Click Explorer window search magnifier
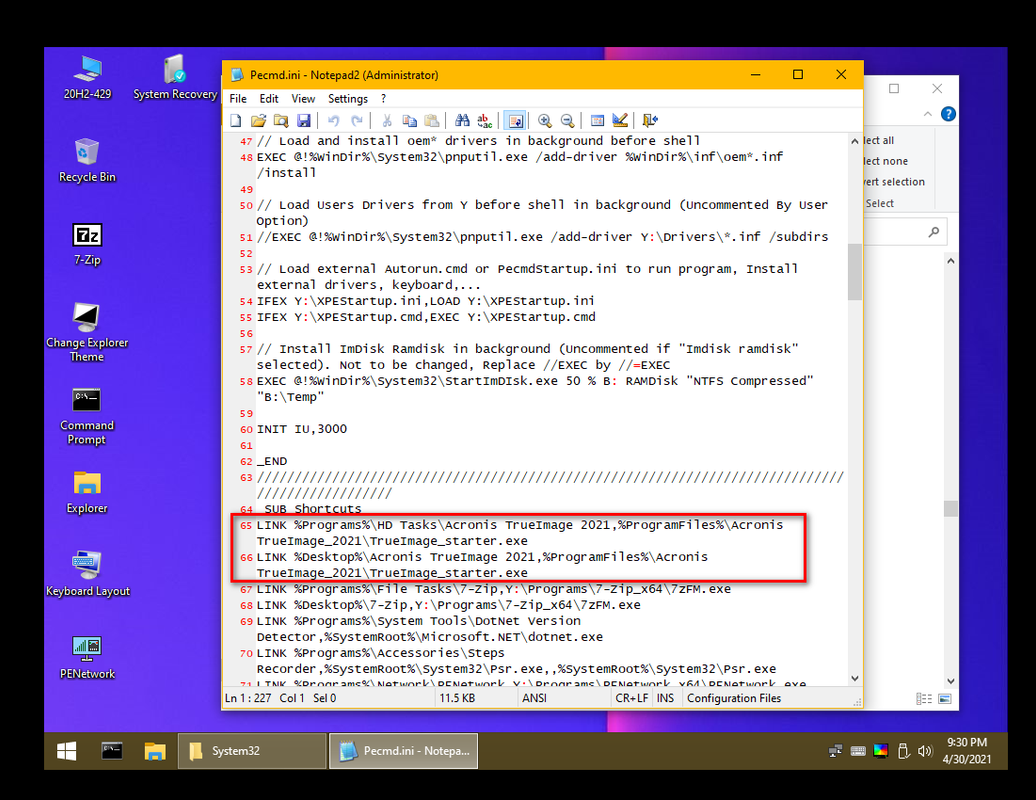This screenshot has width=1036, height=800. tap(934, 232)
